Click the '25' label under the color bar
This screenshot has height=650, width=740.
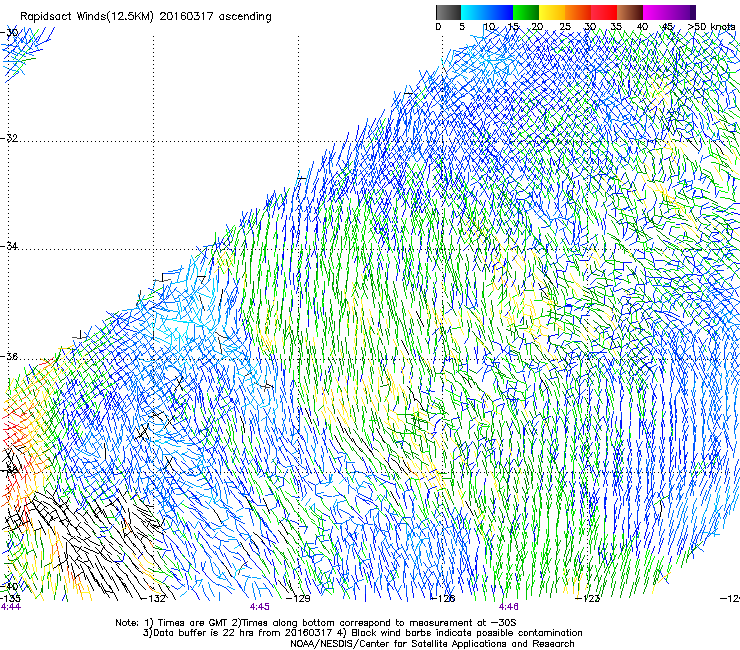pyautogui.click(x=565, y=27)
